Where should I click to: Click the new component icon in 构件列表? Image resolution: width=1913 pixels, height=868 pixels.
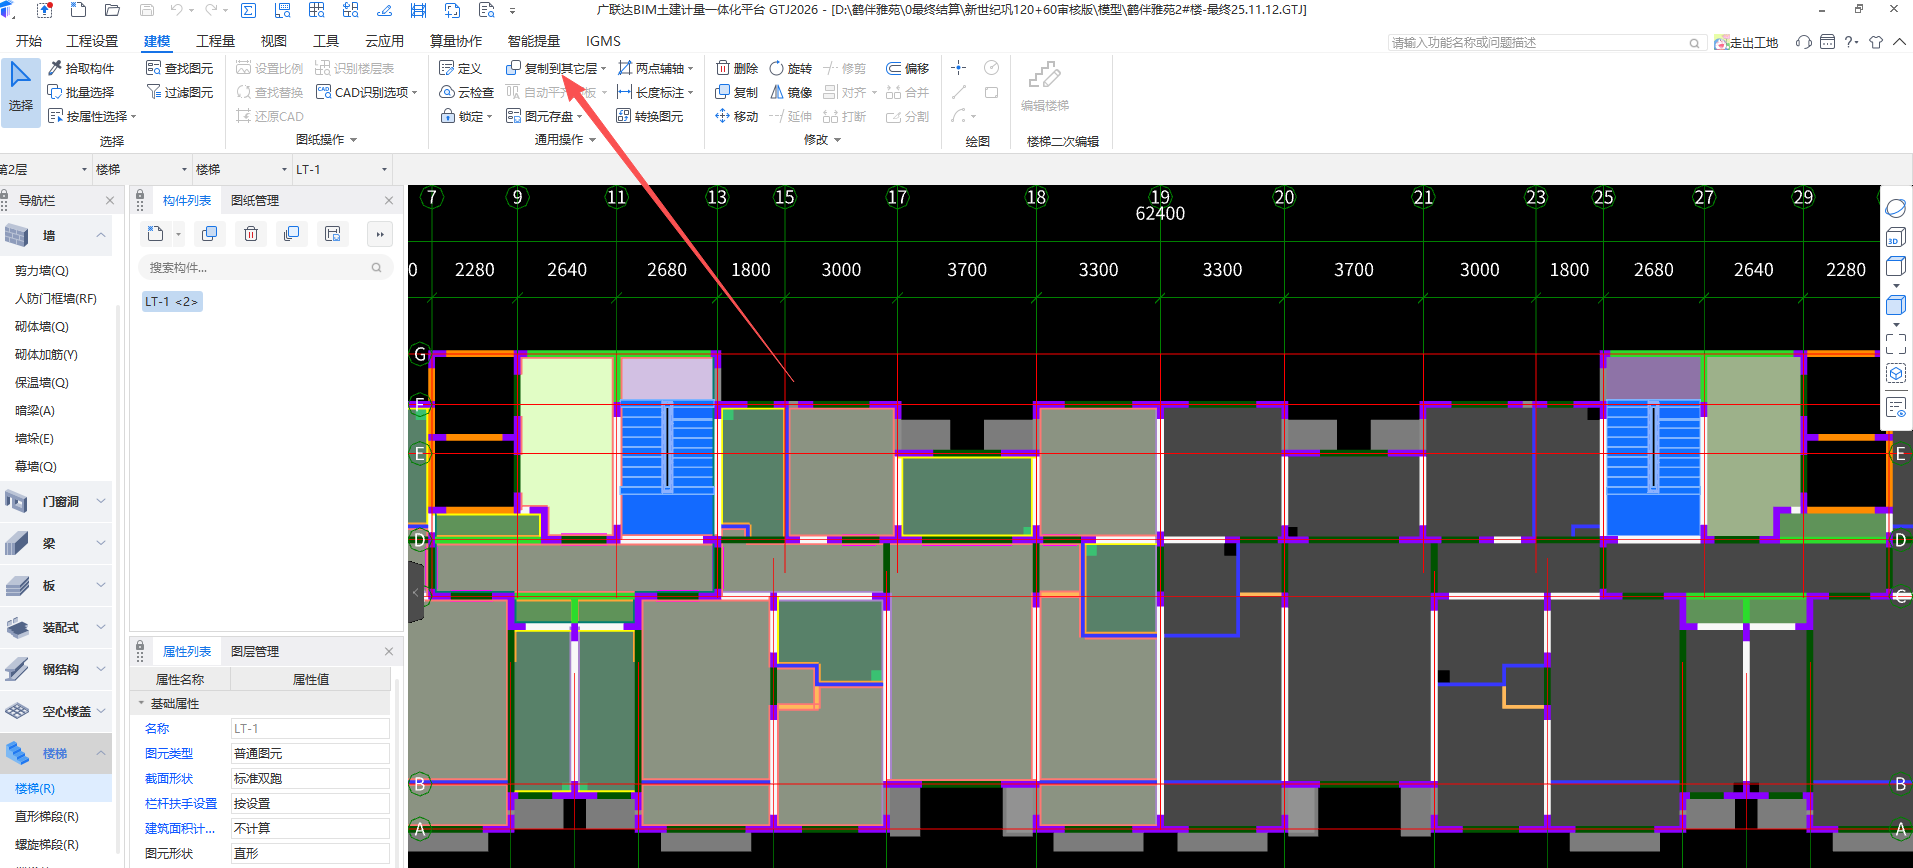[155, 234]
